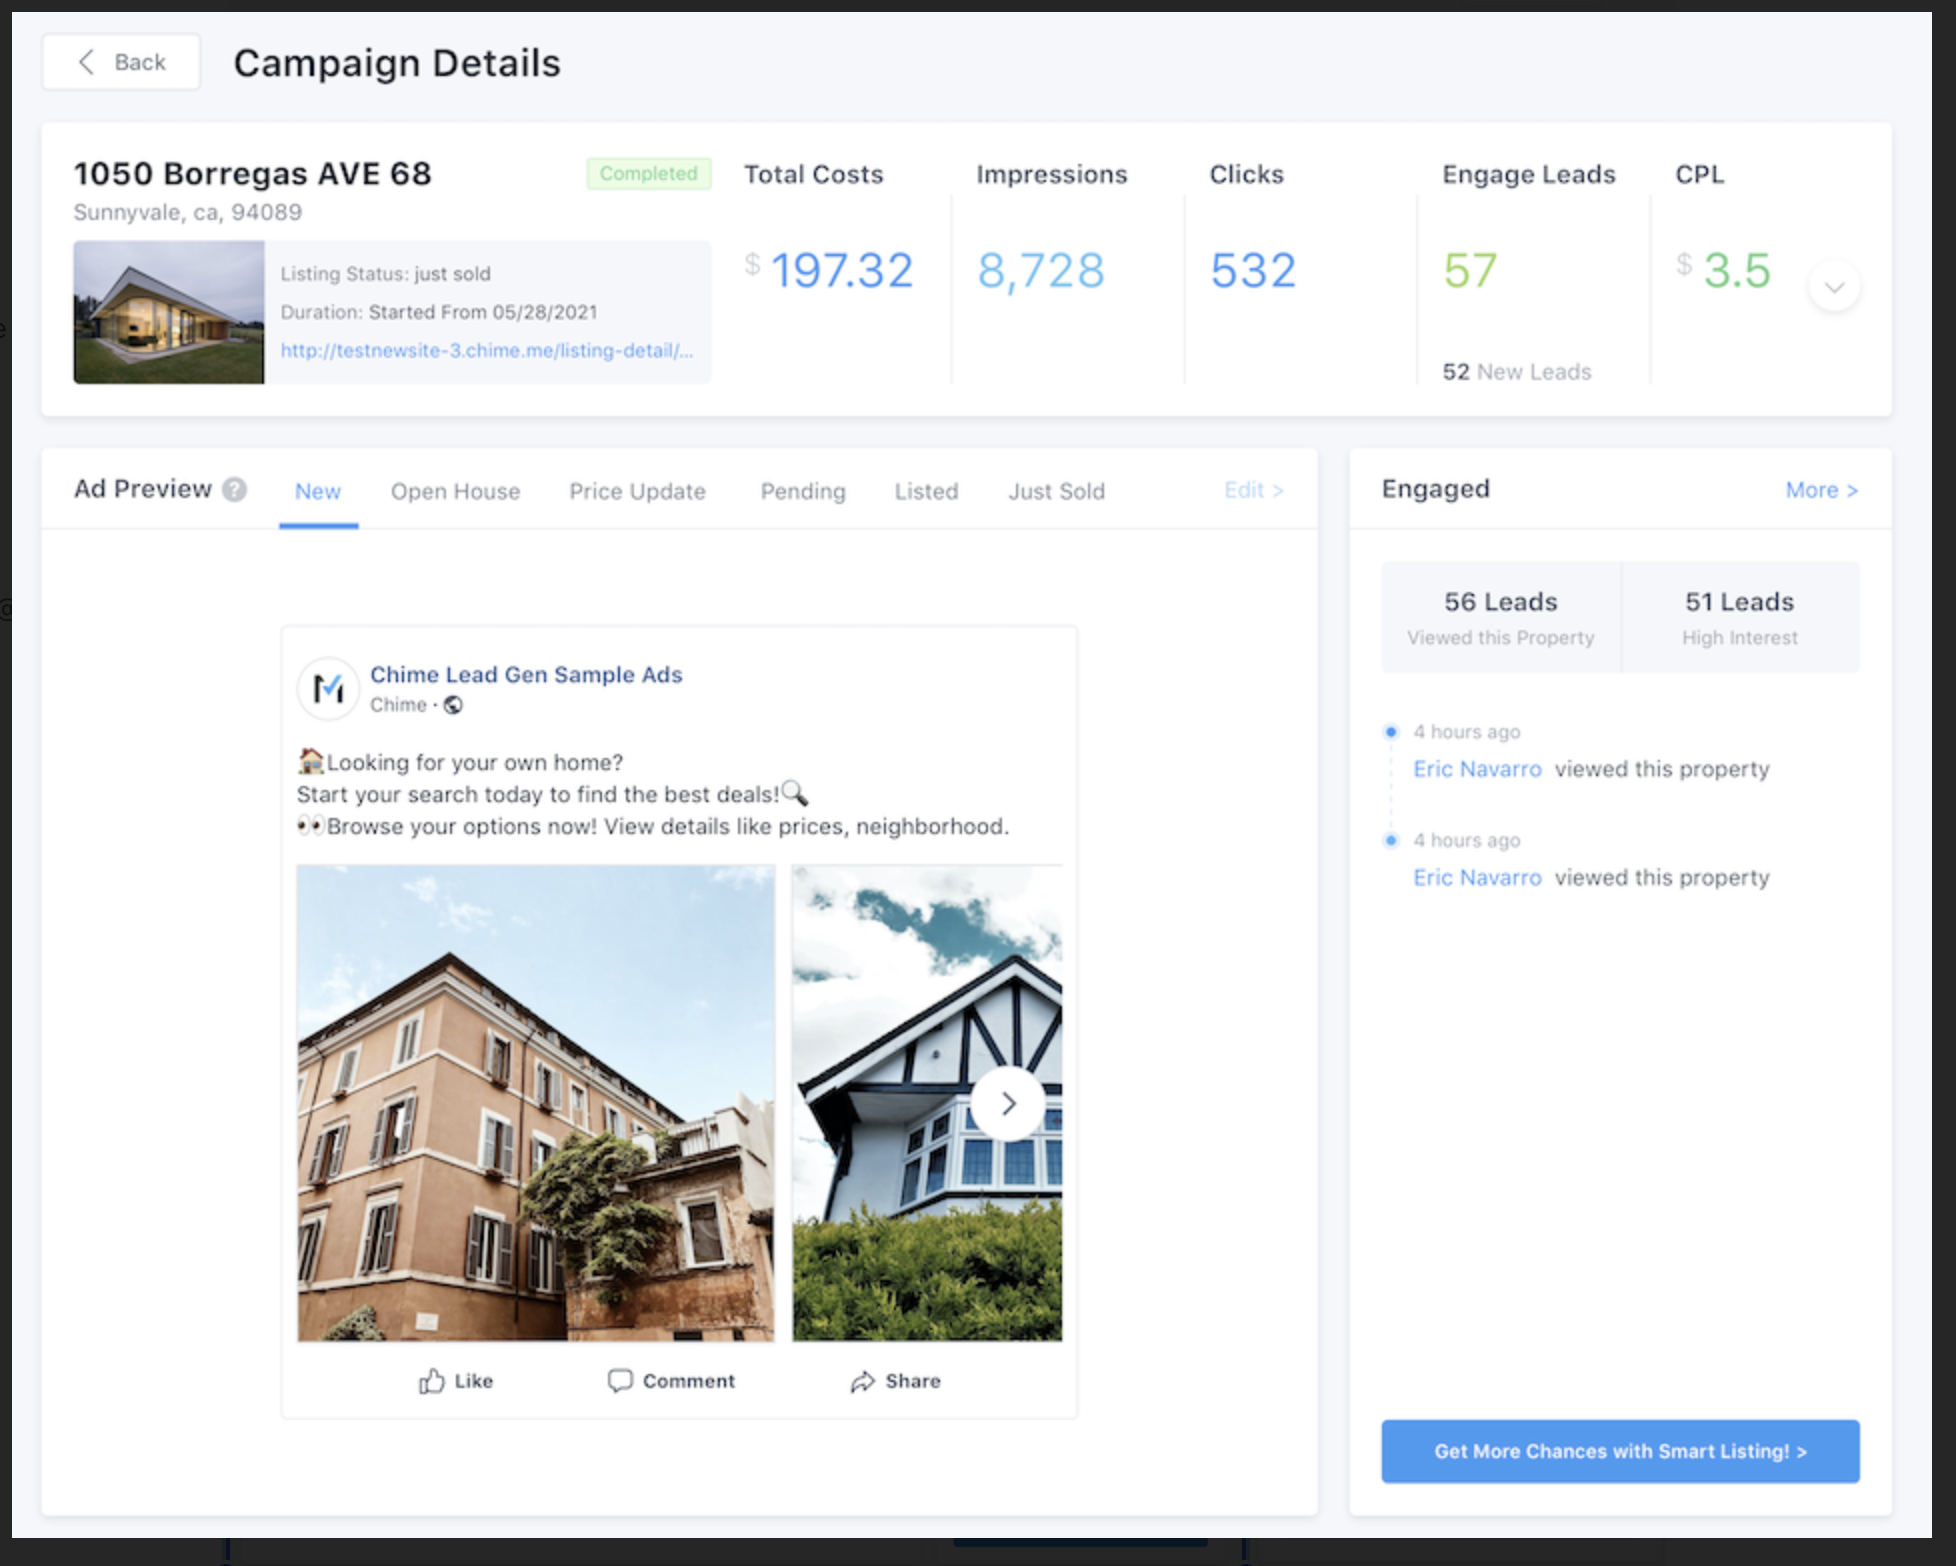Switch to the Open House tab
This screenshot has width=1956, height=1566.
455,491
